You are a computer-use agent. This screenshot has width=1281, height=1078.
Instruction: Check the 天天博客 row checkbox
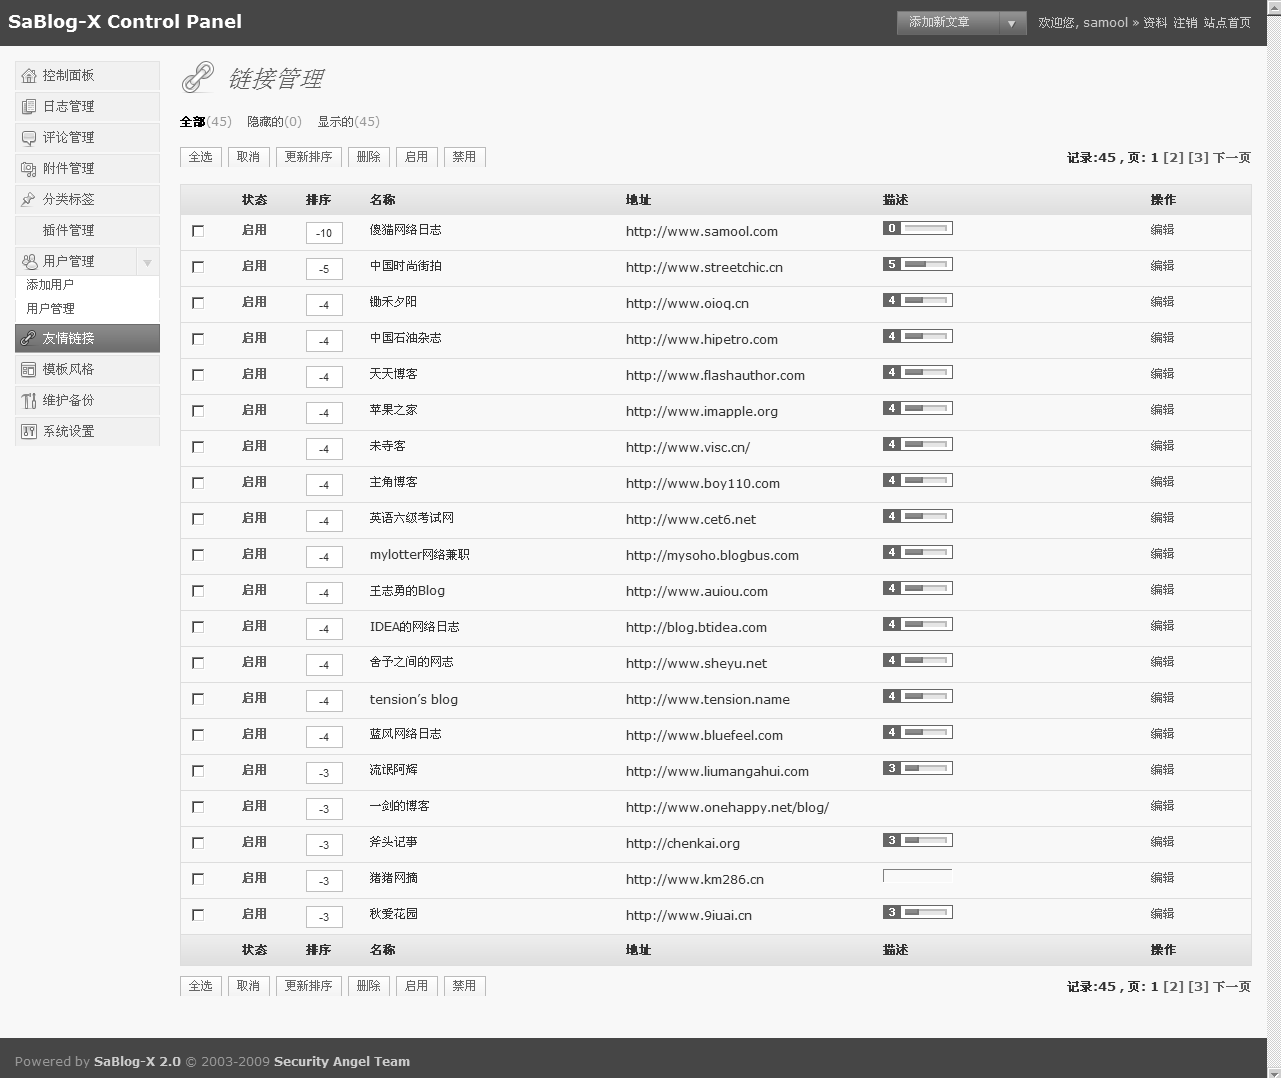[x=198, y=375]
